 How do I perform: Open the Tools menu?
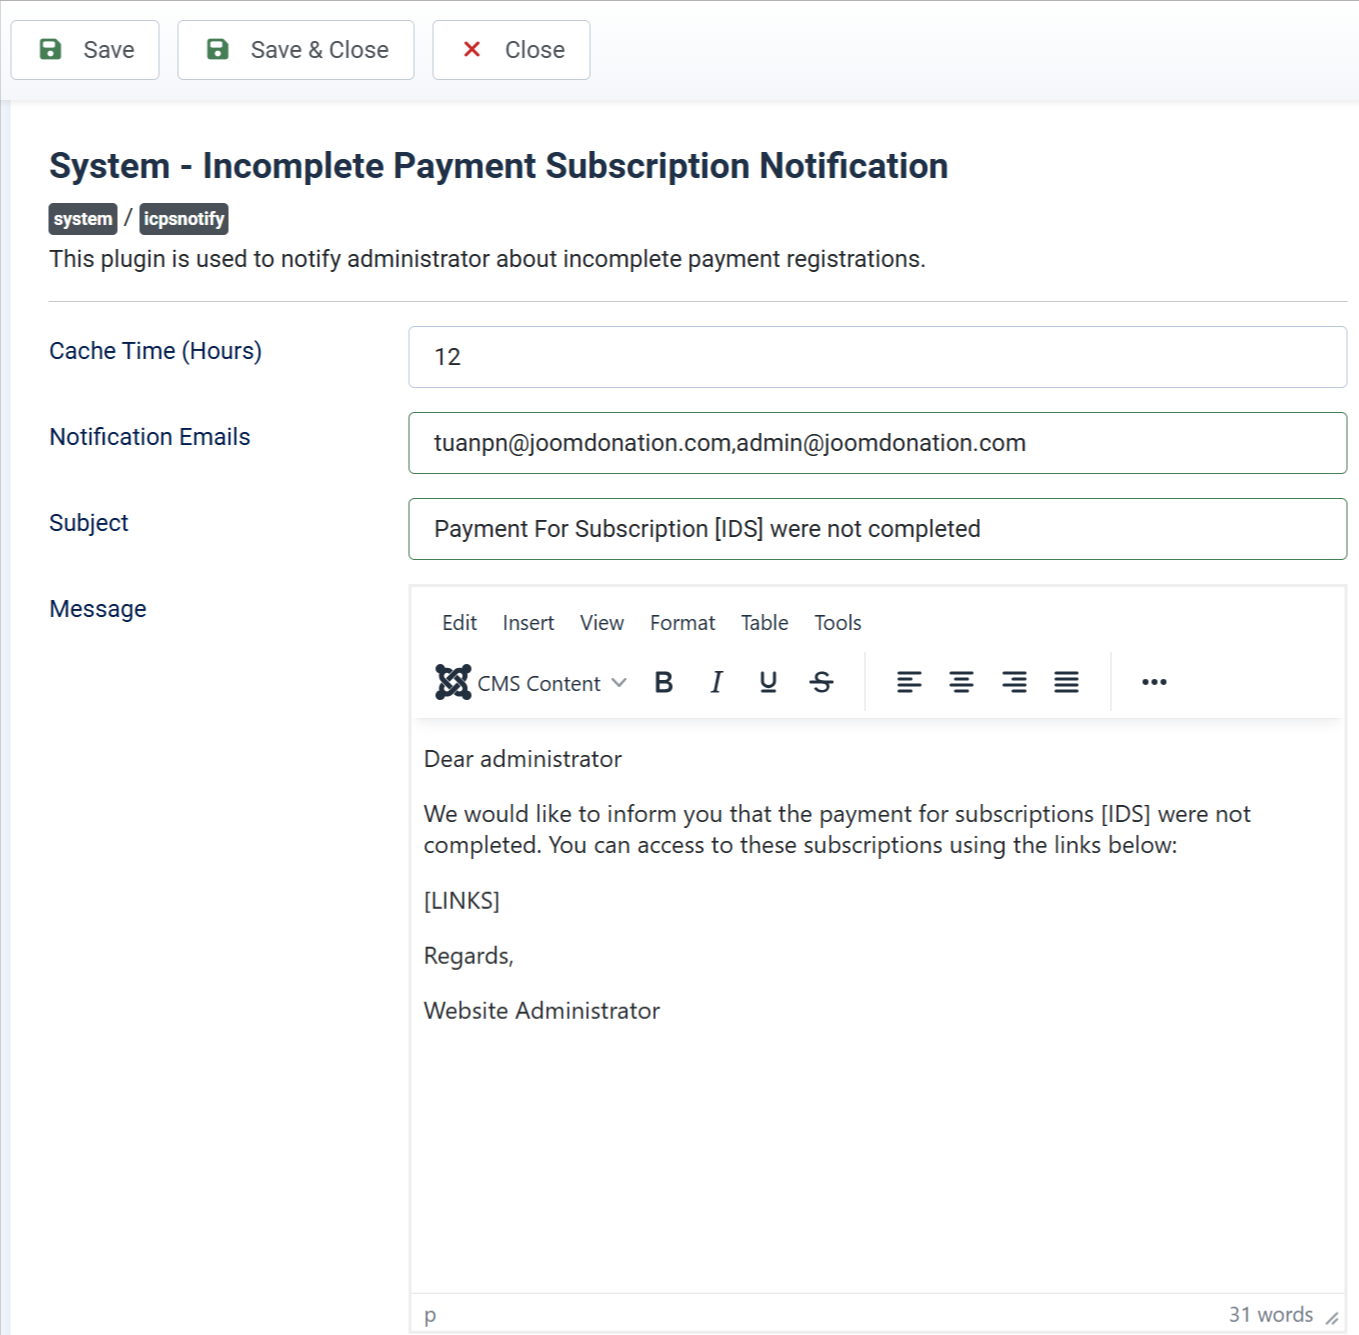tap(837, 623)
